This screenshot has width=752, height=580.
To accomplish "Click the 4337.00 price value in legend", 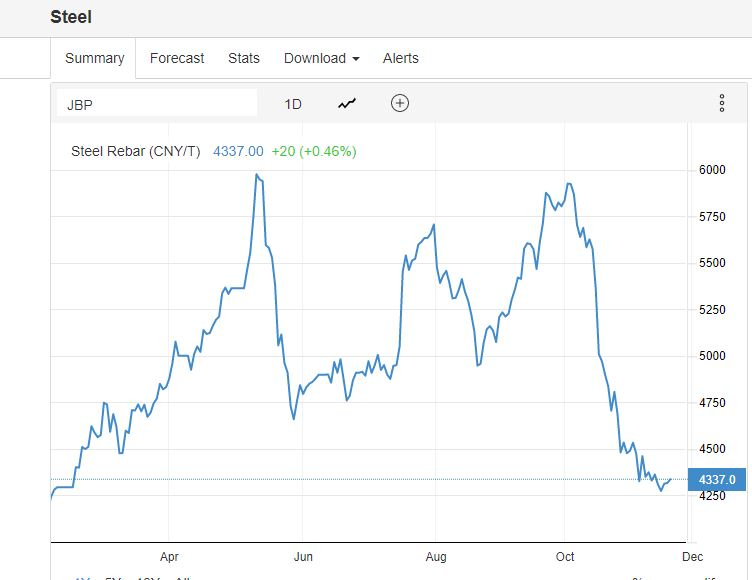I will click(238, 152).
